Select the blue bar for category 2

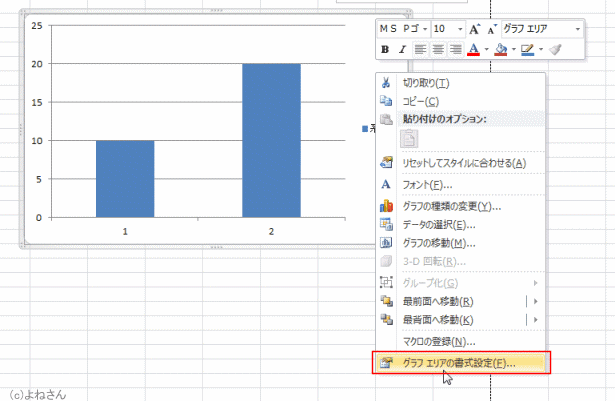[x=271, y=140]
